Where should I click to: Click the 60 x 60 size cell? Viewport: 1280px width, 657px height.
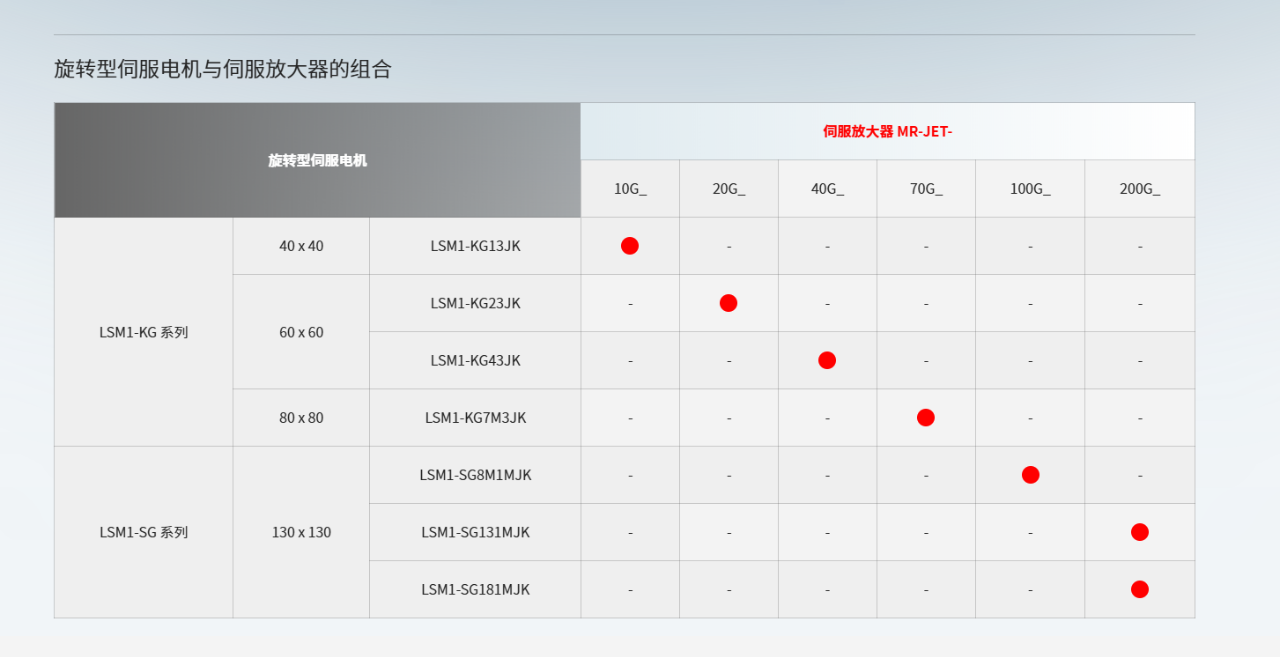tap(301, 332)
